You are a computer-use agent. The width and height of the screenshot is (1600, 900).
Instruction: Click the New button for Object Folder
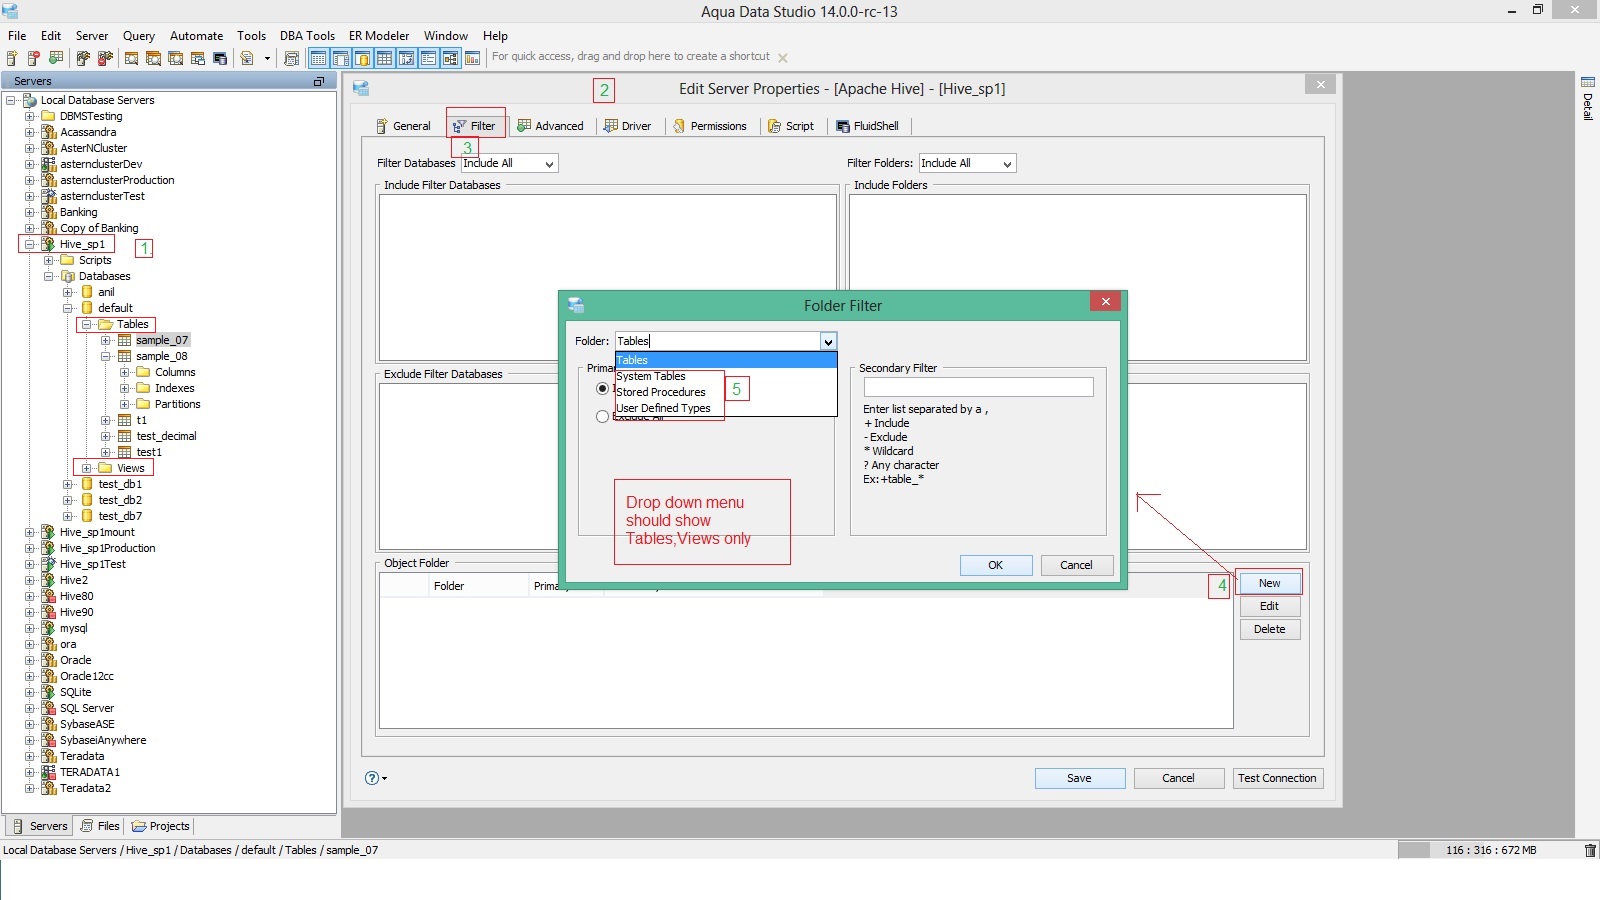[x=1270, y=583]
